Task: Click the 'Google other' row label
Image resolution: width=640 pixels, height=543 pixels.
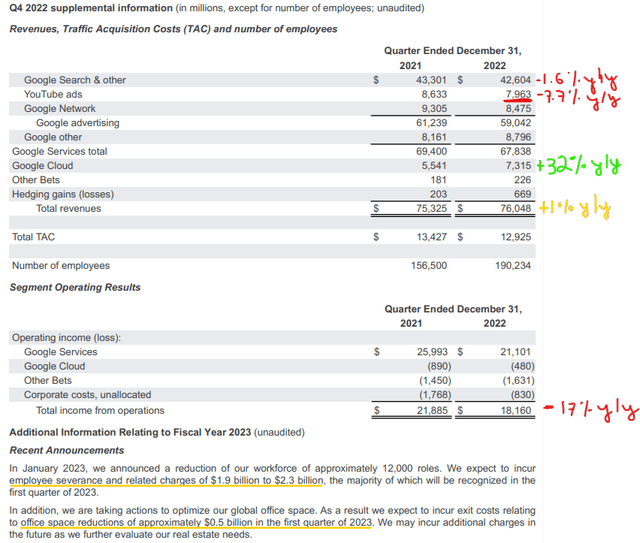Action: (53, 137)
